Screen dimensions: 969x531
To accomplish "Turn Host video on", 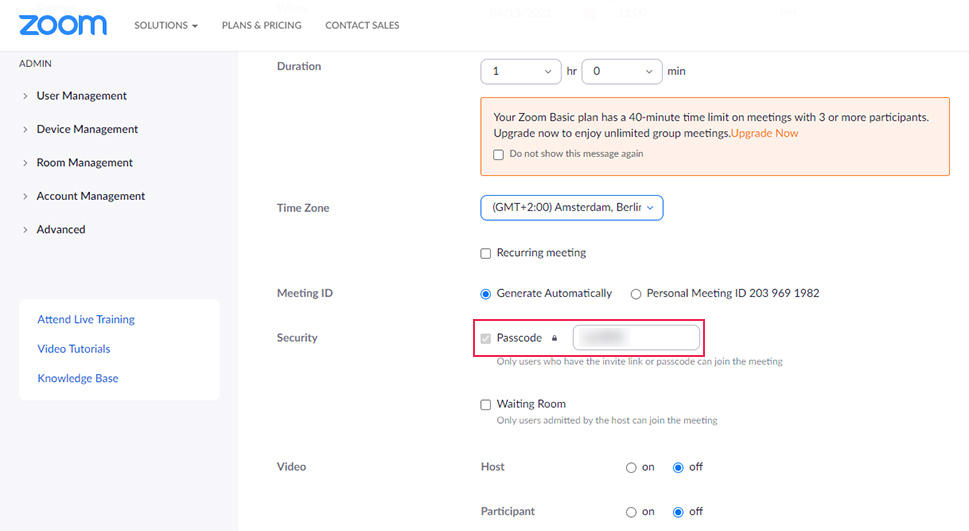I will click(631, 468).
